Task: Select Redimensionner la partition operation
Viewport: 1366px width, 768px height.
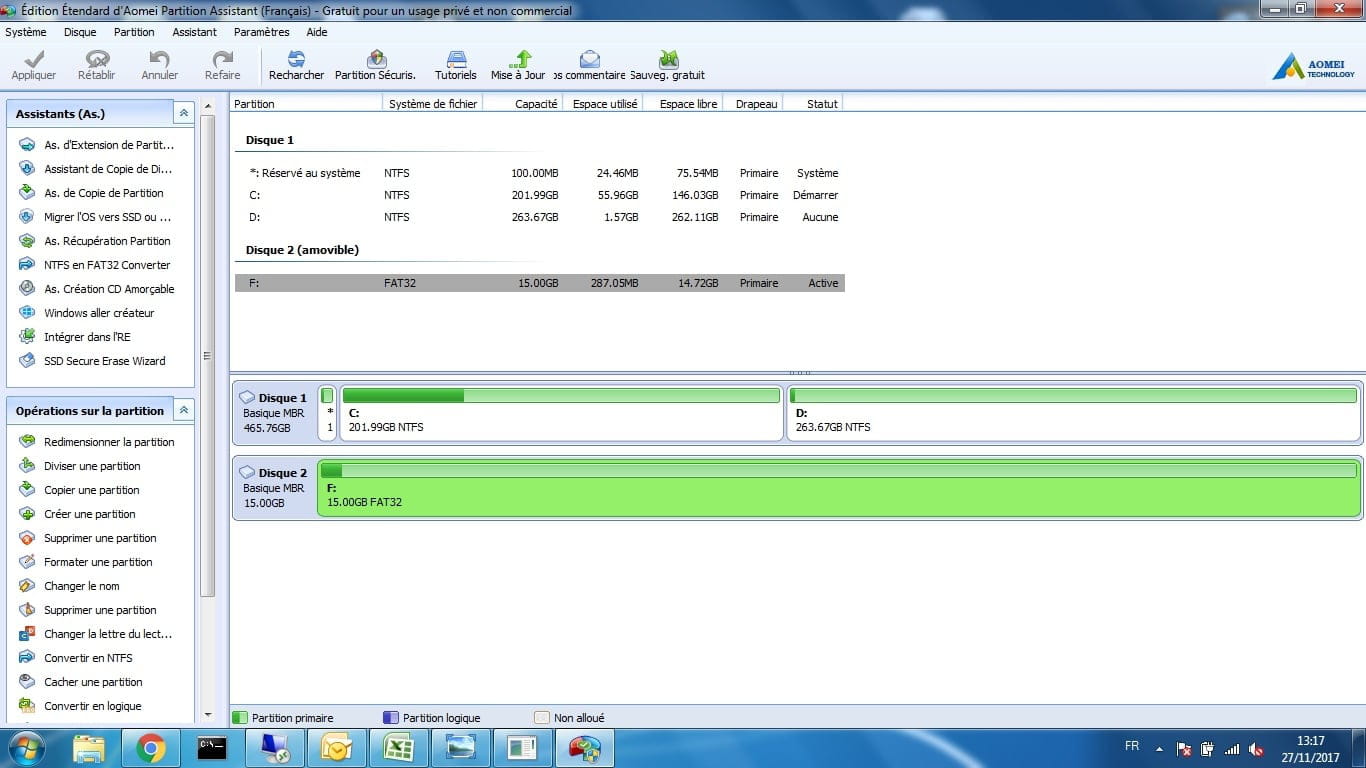Action: (x=109, y=442)
